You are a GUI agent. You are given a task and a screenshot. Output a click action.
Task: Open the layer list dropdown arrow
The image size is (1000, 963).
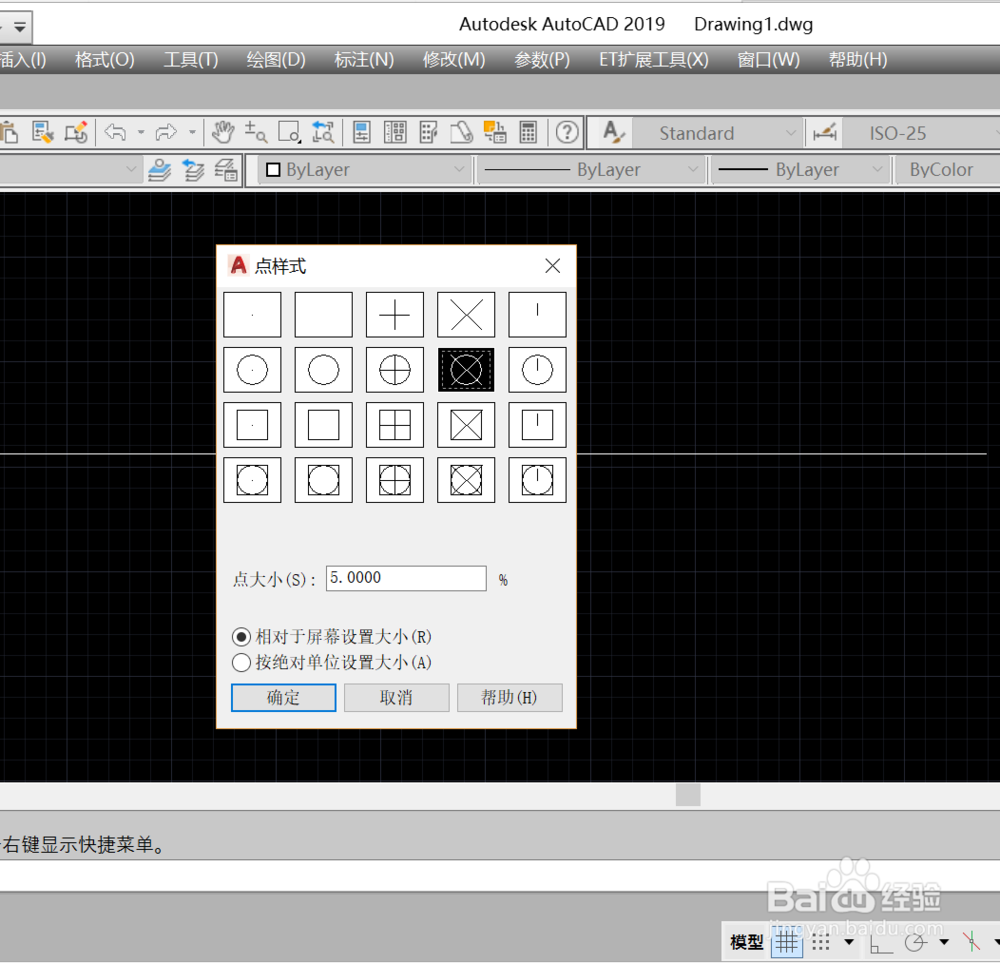[131, 170]
